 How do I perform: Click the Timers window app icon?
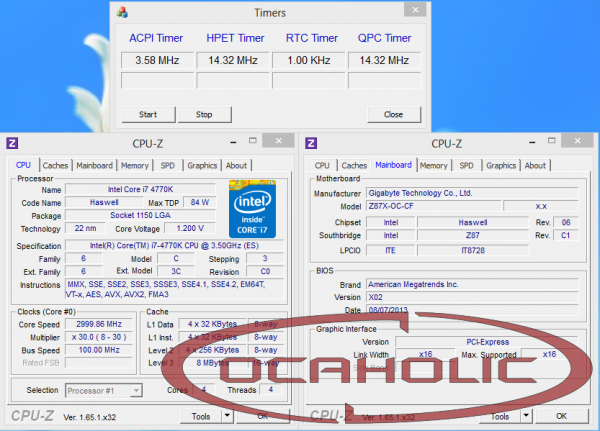[122, 12]
